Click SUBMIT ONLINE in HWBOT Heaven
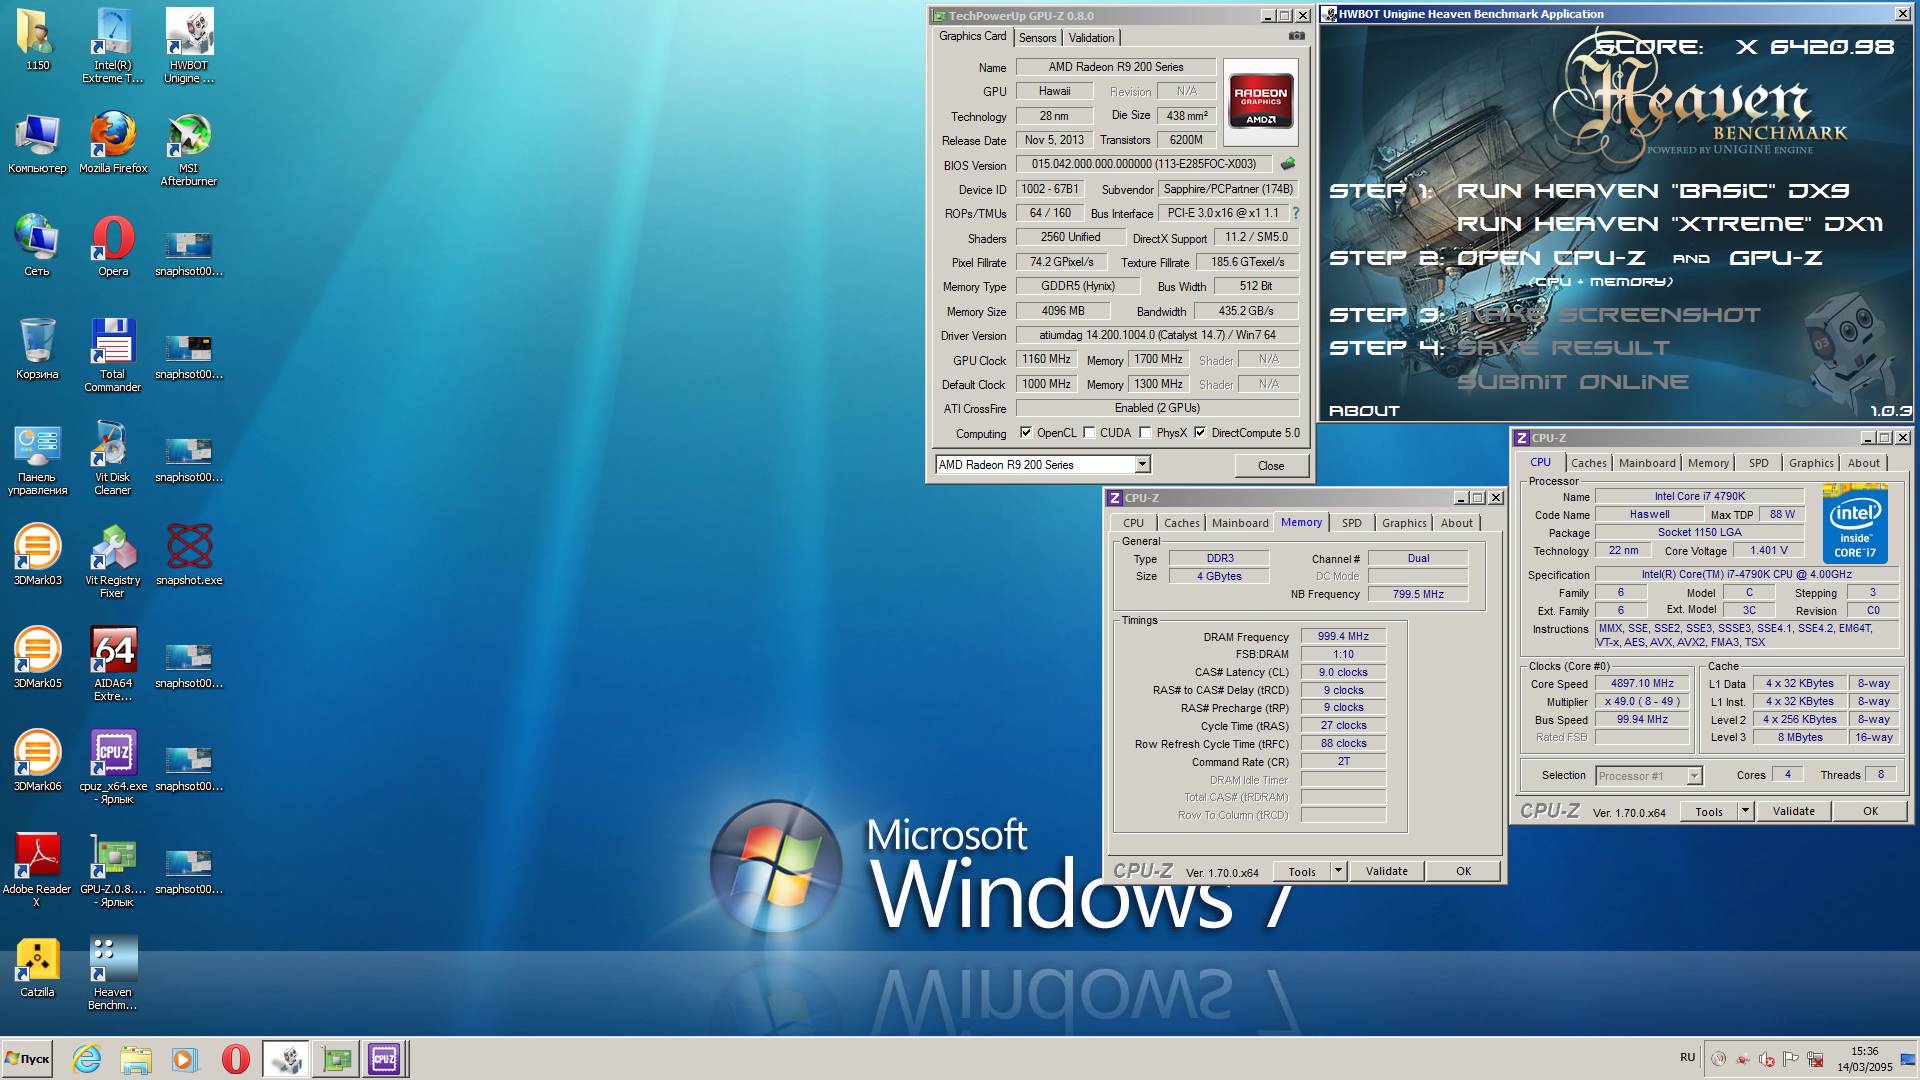Screen dimensions: 1920x1080 (1572, 382)
